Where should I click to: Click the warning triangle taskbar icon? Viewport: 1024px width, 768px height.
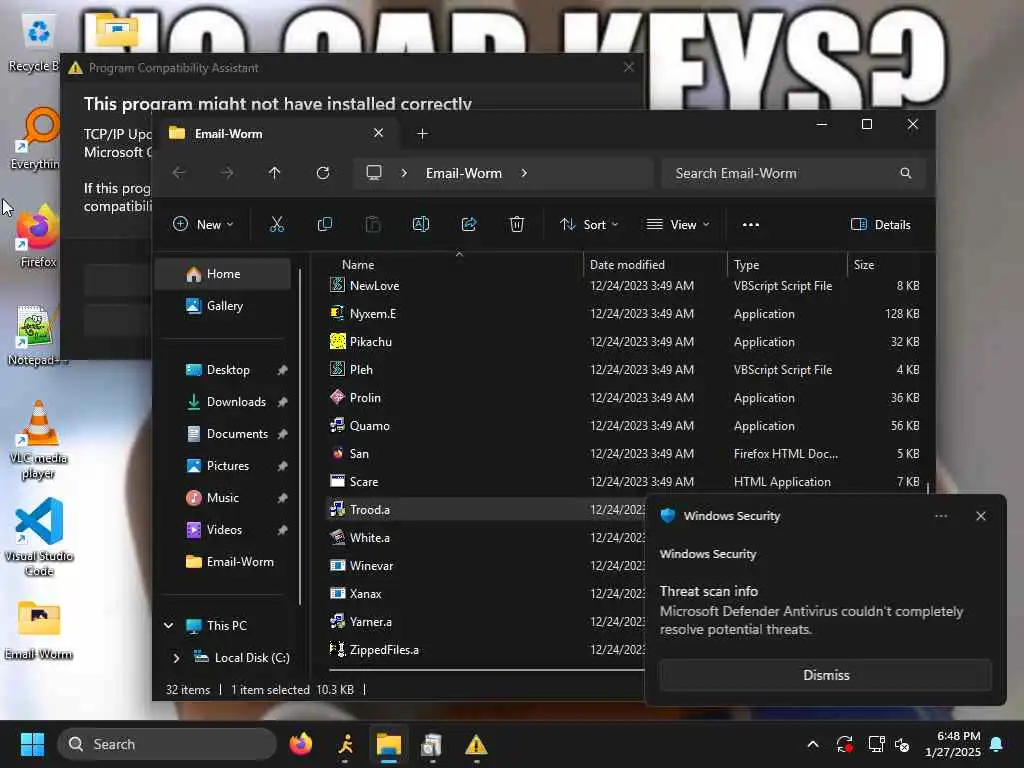(x=476, y=744)
